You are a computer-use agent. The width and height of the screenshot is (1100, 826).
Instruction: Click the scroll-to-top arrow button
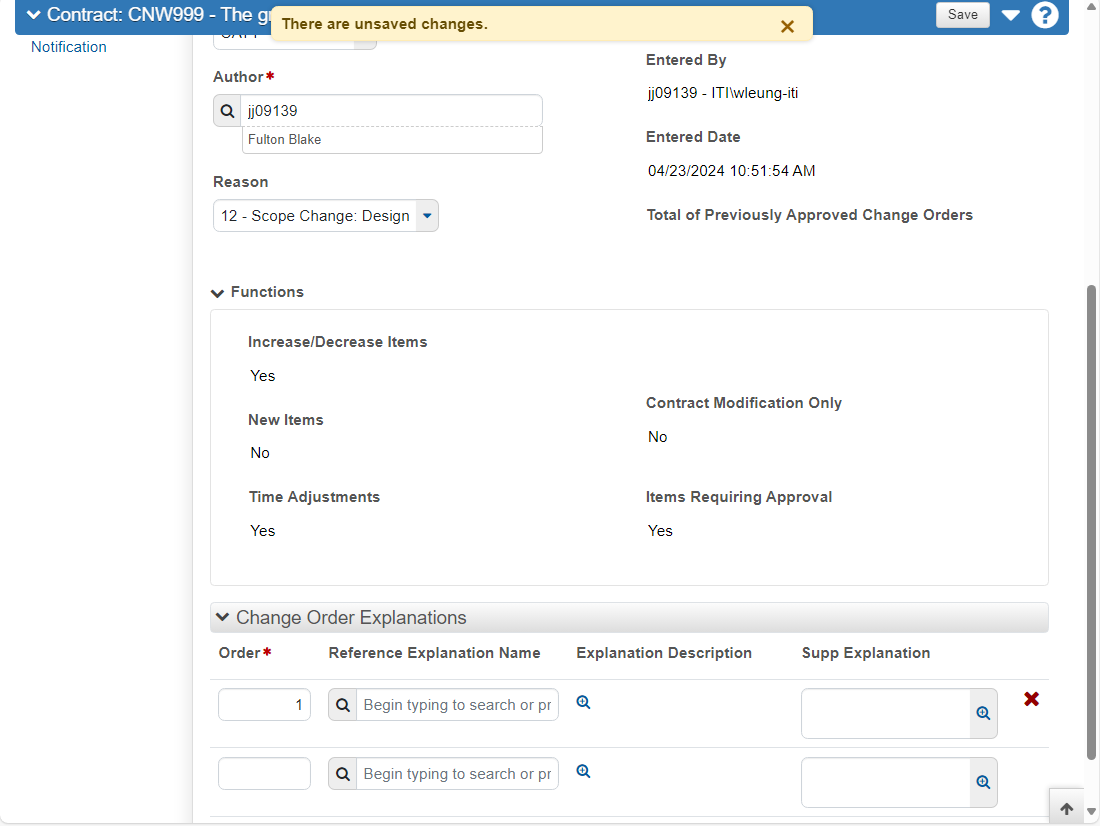tap(1066, 808)
